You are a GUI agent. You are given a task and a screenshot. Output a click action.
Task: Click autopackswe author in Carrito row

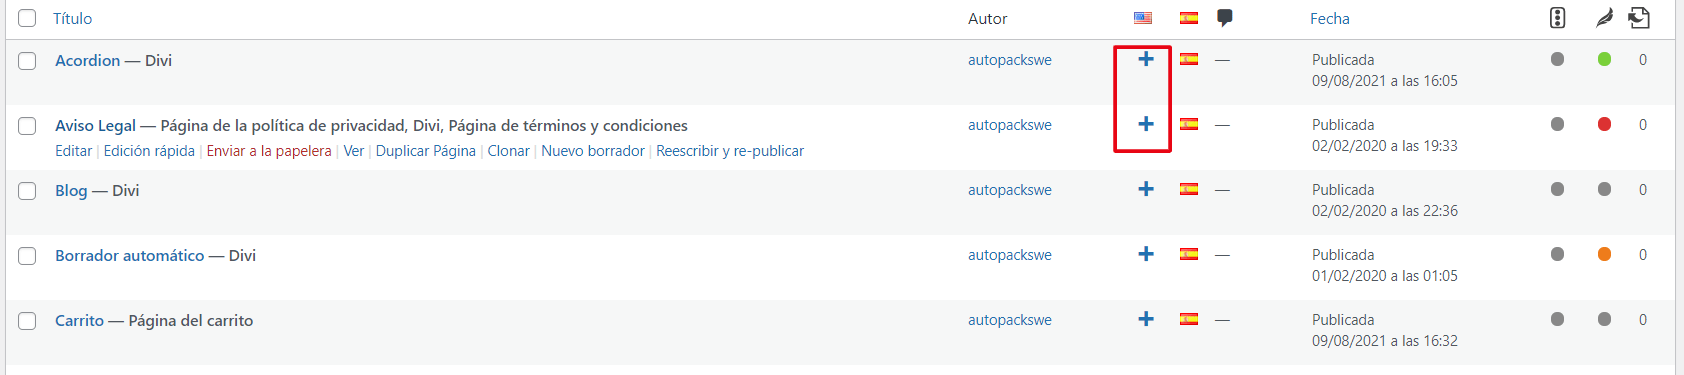point(1010,320)
